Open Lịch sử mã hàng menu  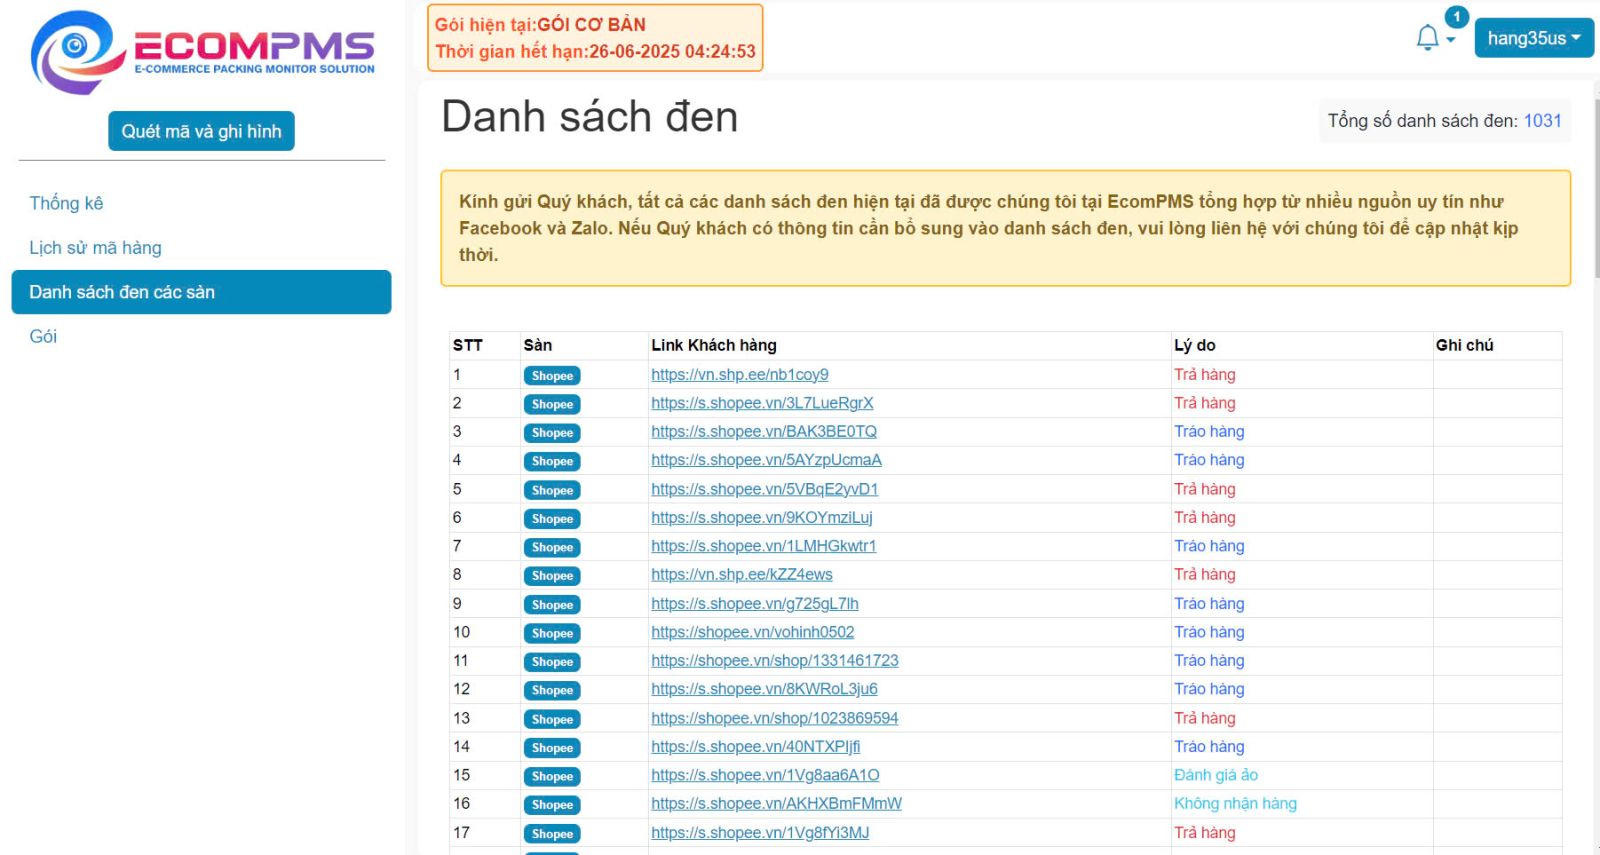pyautogui.click(x=95, y=248)
